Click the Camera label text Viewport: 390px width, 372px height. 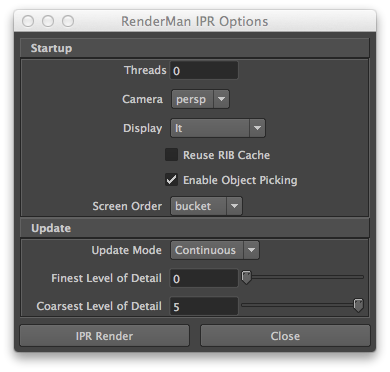142,99
